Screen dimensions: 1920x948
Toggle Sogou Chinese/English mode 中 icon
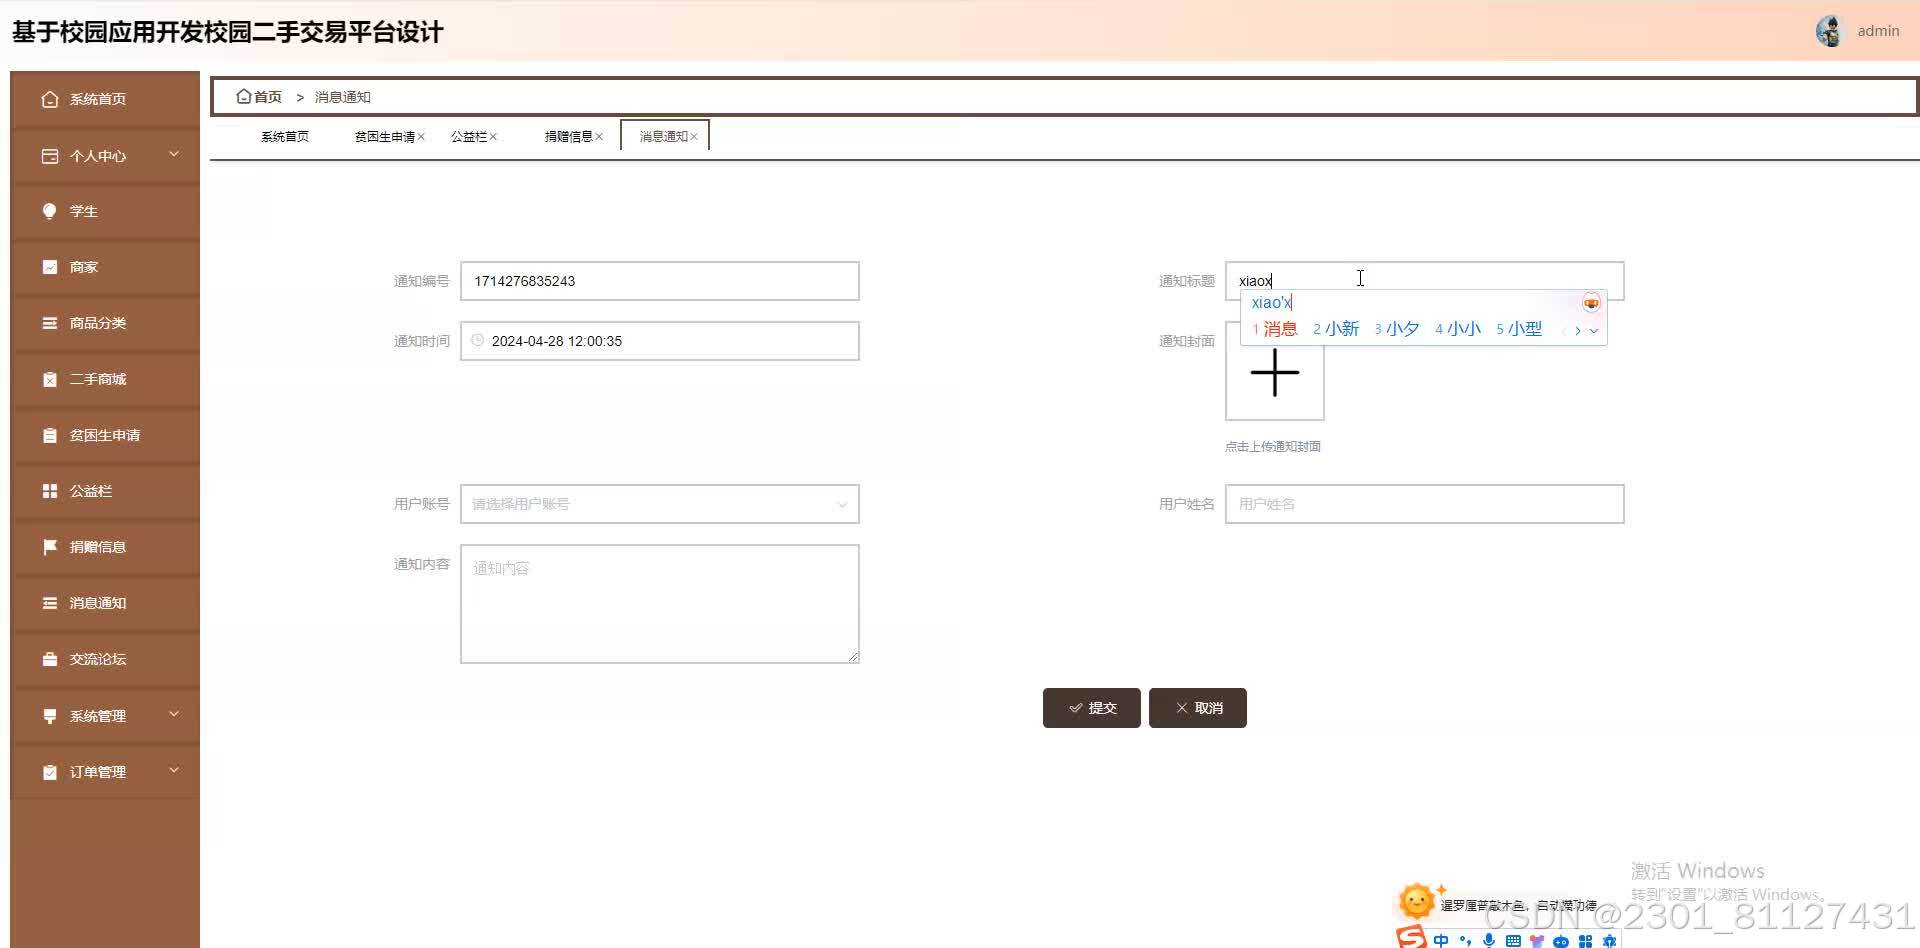(1441, 940)
